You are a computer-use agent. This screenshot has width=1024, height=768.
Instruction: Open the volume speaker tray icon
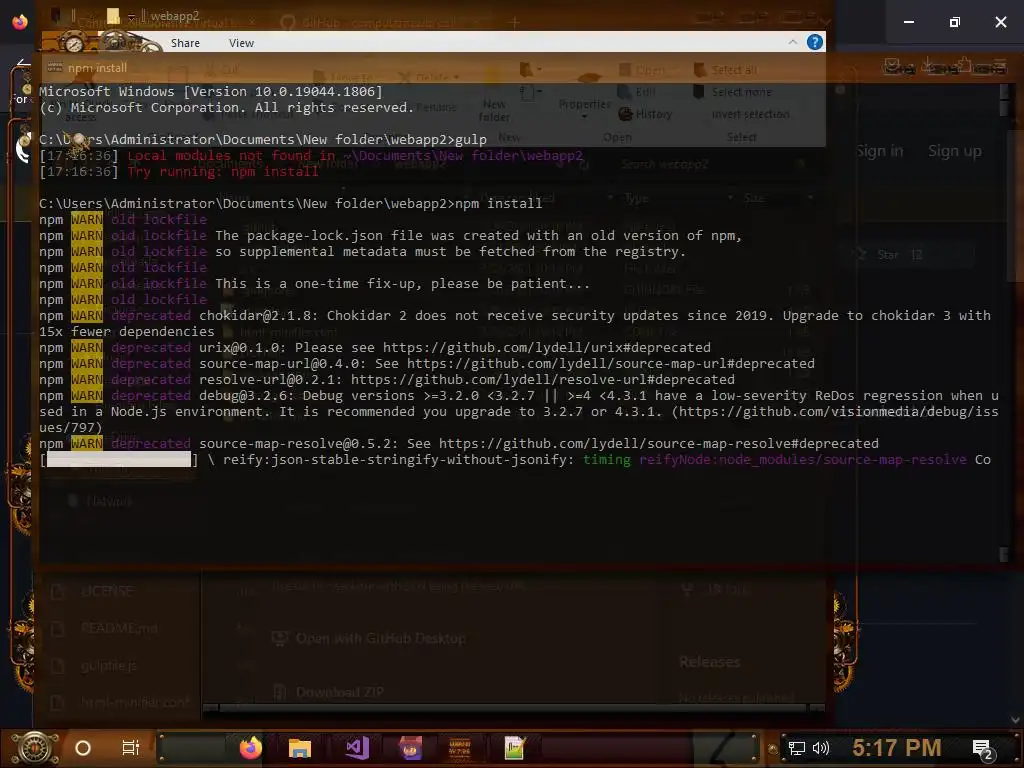[x=821, y=748]
